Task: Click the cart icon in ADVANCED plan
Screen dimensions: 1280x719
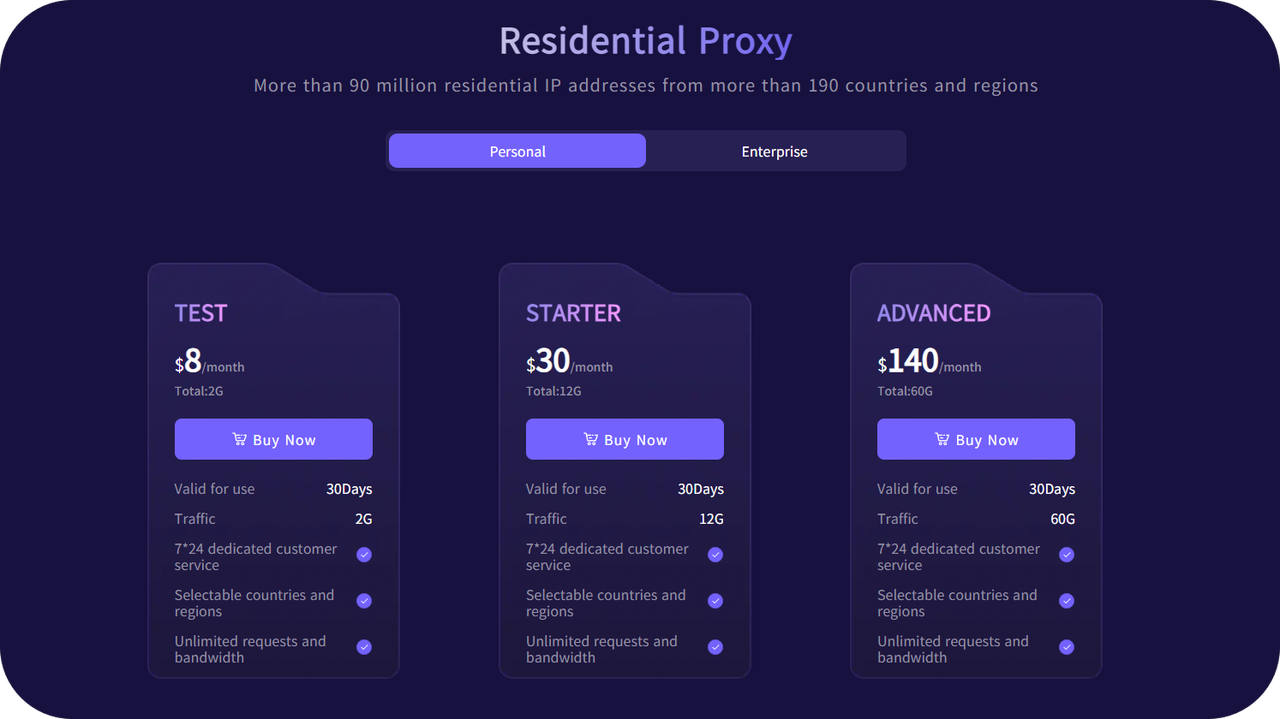Action: [x=942, y=439]
